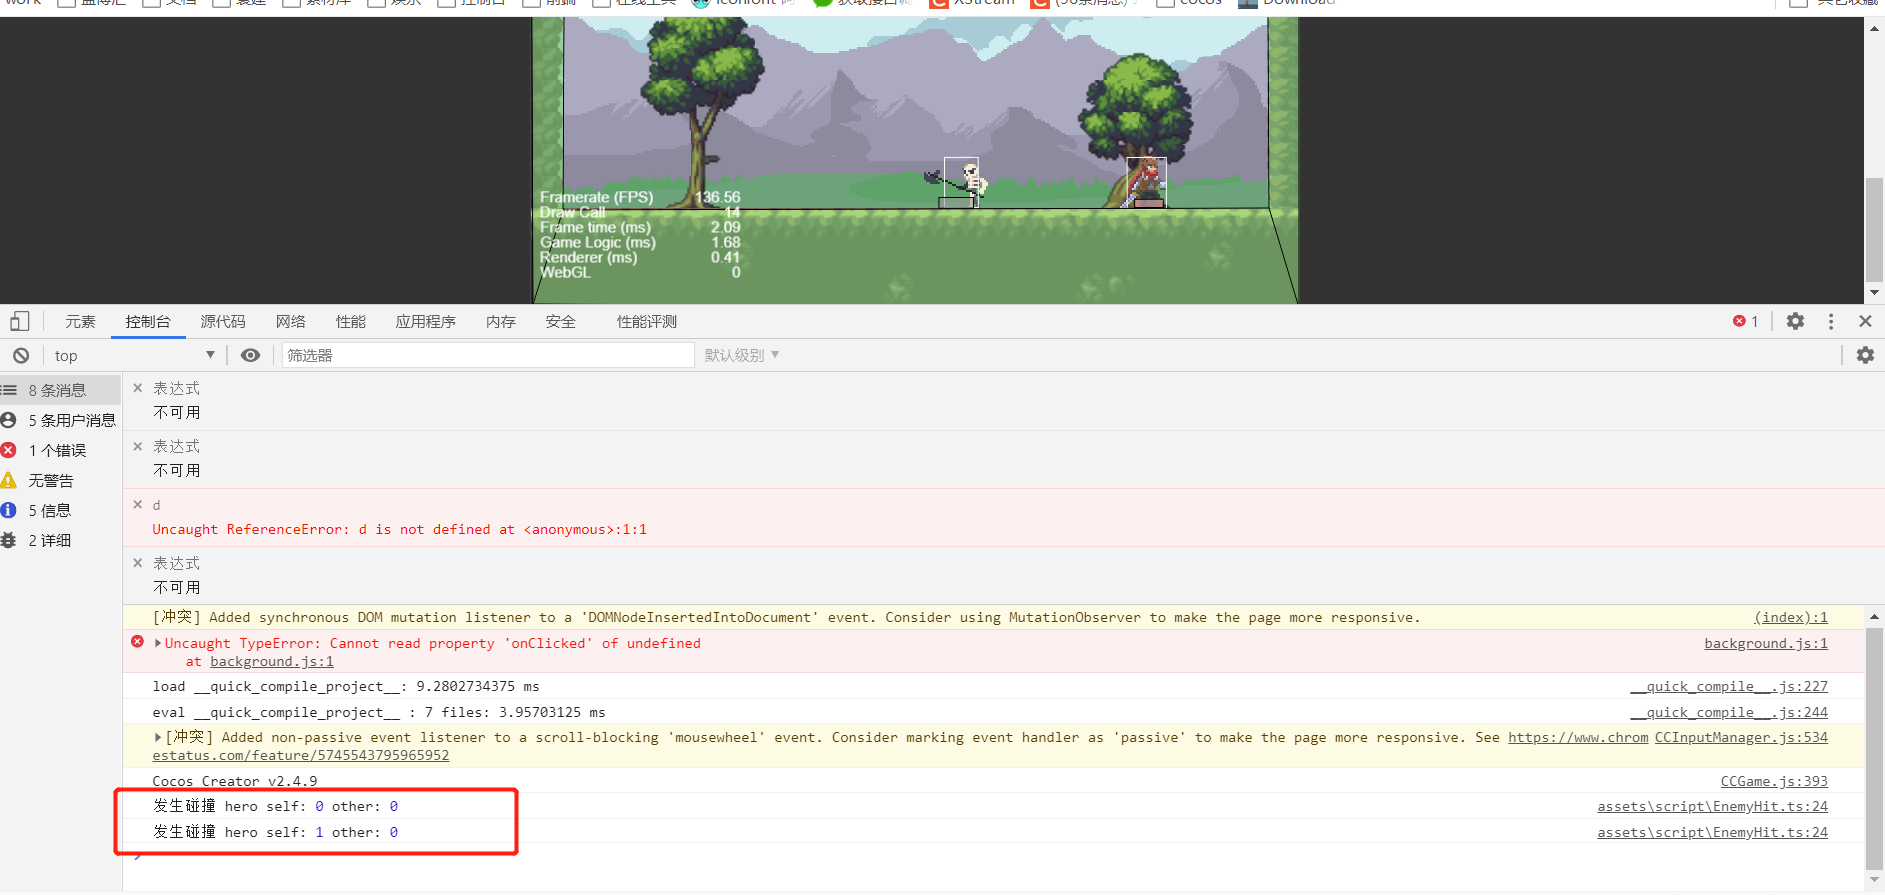
Task: Click the 'load __quick_compile_project__' log line
Action: [346, 686]
